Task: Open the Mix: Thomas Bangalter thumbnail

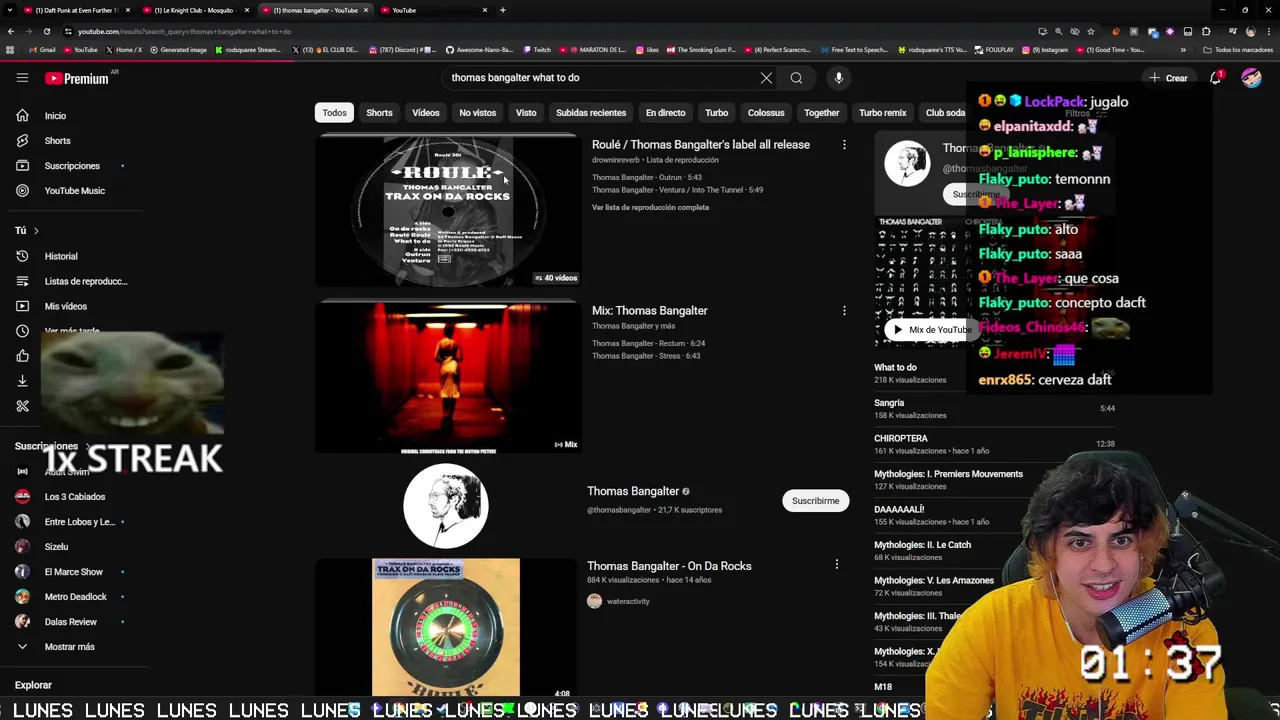Action: point(447,377)
